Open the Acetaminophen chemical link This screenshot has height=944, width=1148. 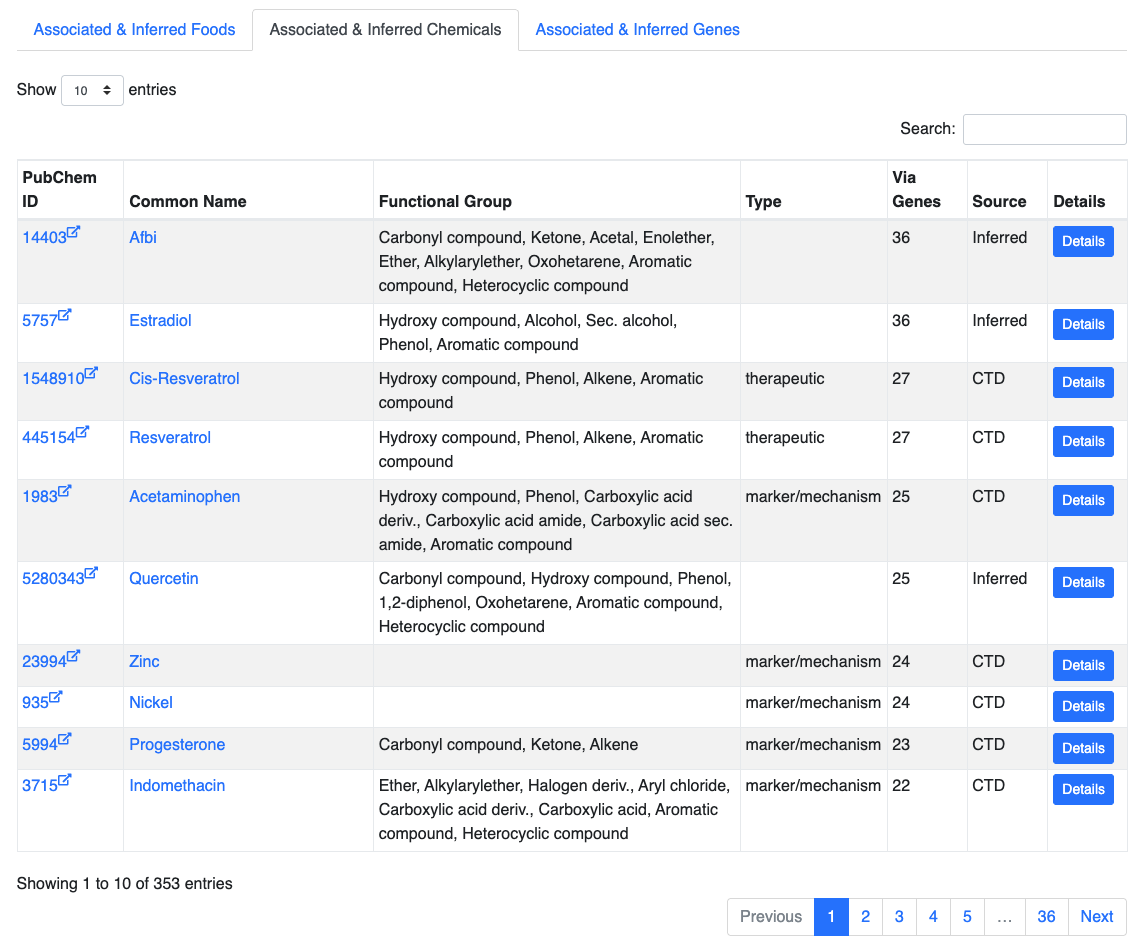click(184, 497)
